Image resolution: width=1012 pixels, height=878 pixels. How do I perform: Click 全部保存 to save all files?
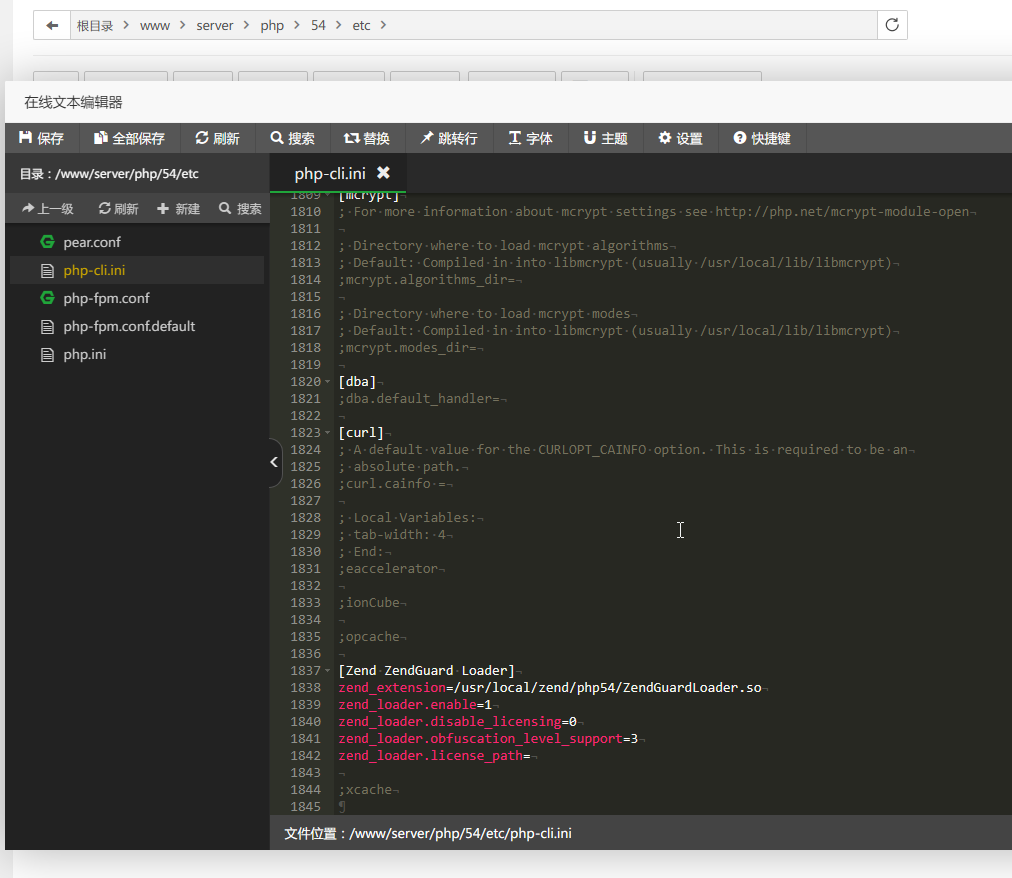coord(129,138)
